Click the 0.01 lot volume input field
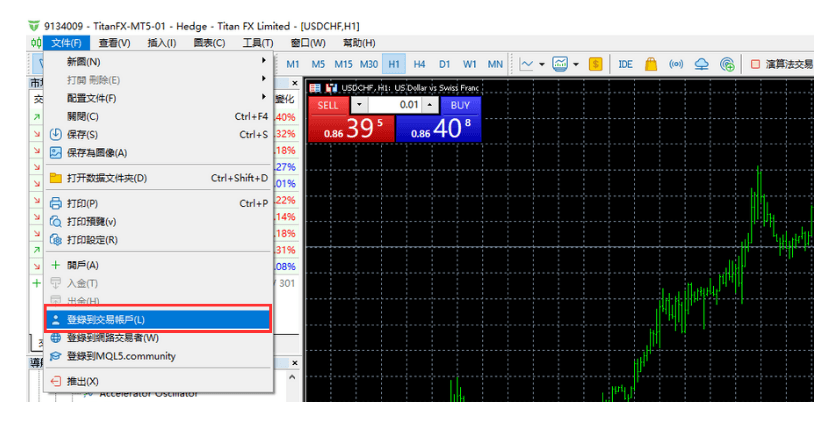 396,105
